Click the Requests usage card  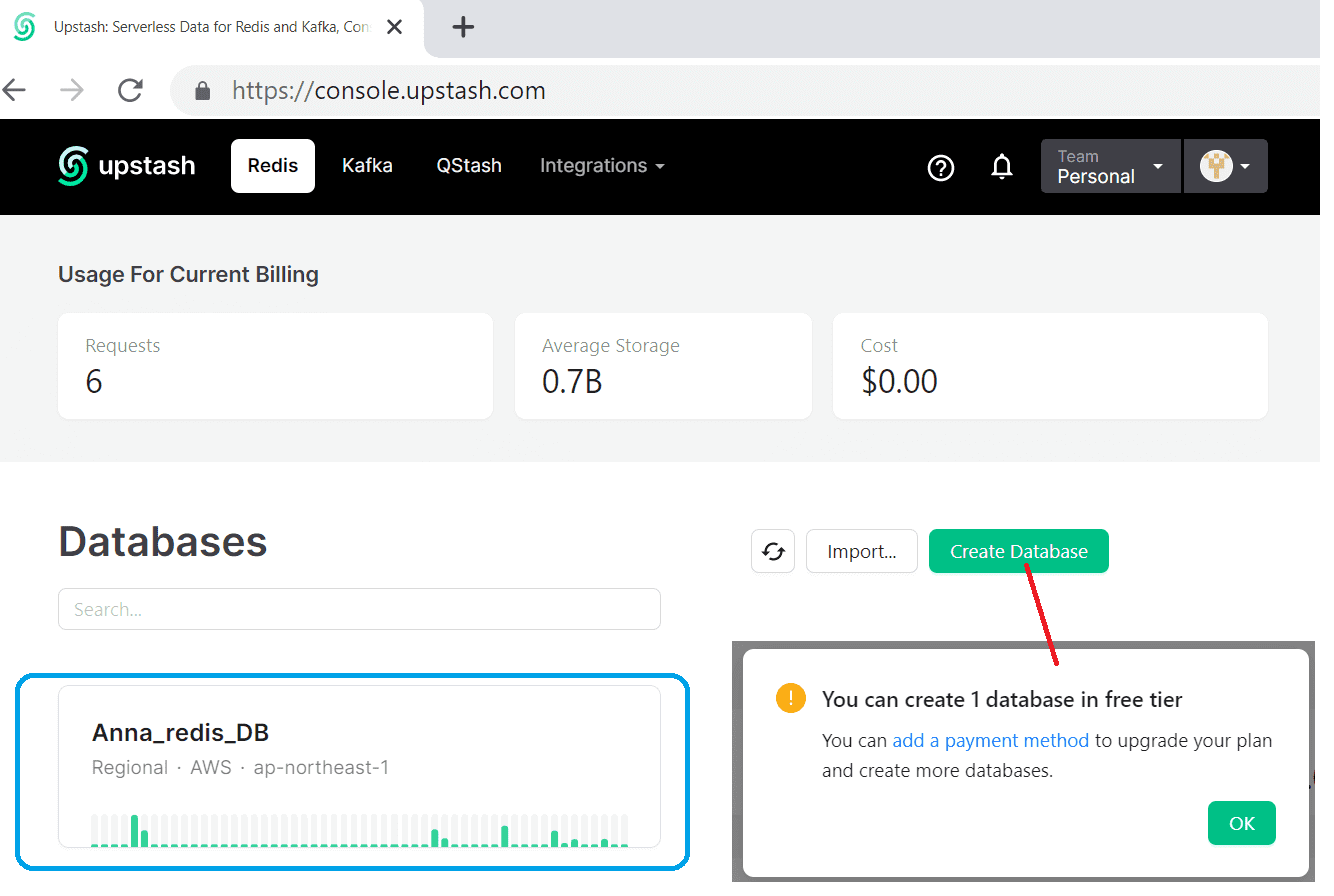(275, 366)
